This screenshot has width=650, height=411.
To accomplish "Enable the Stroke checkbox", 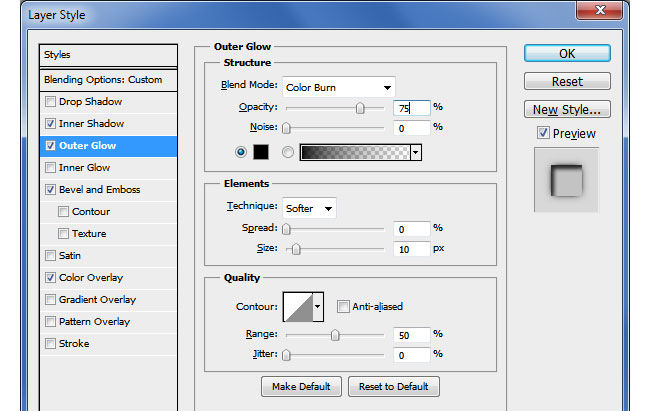I will coord(50,343).
